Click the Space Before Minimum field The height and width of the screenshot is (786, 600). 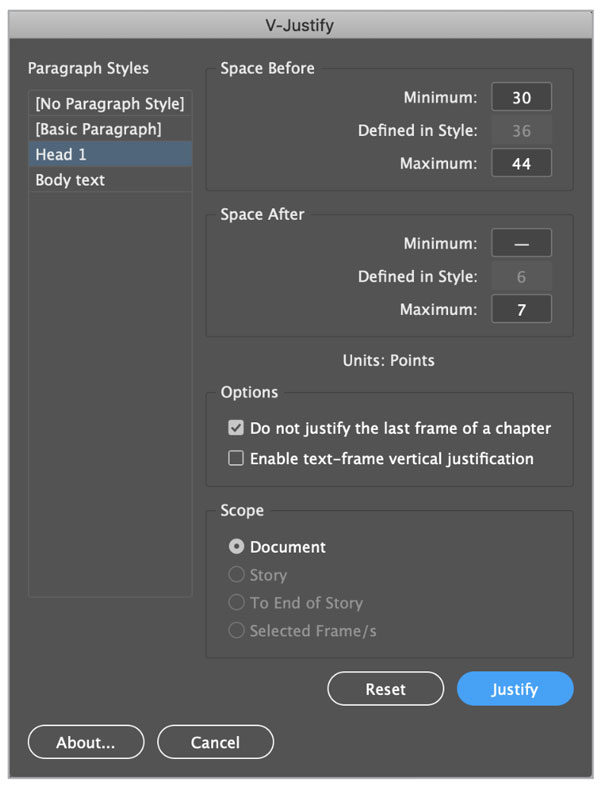521,97
